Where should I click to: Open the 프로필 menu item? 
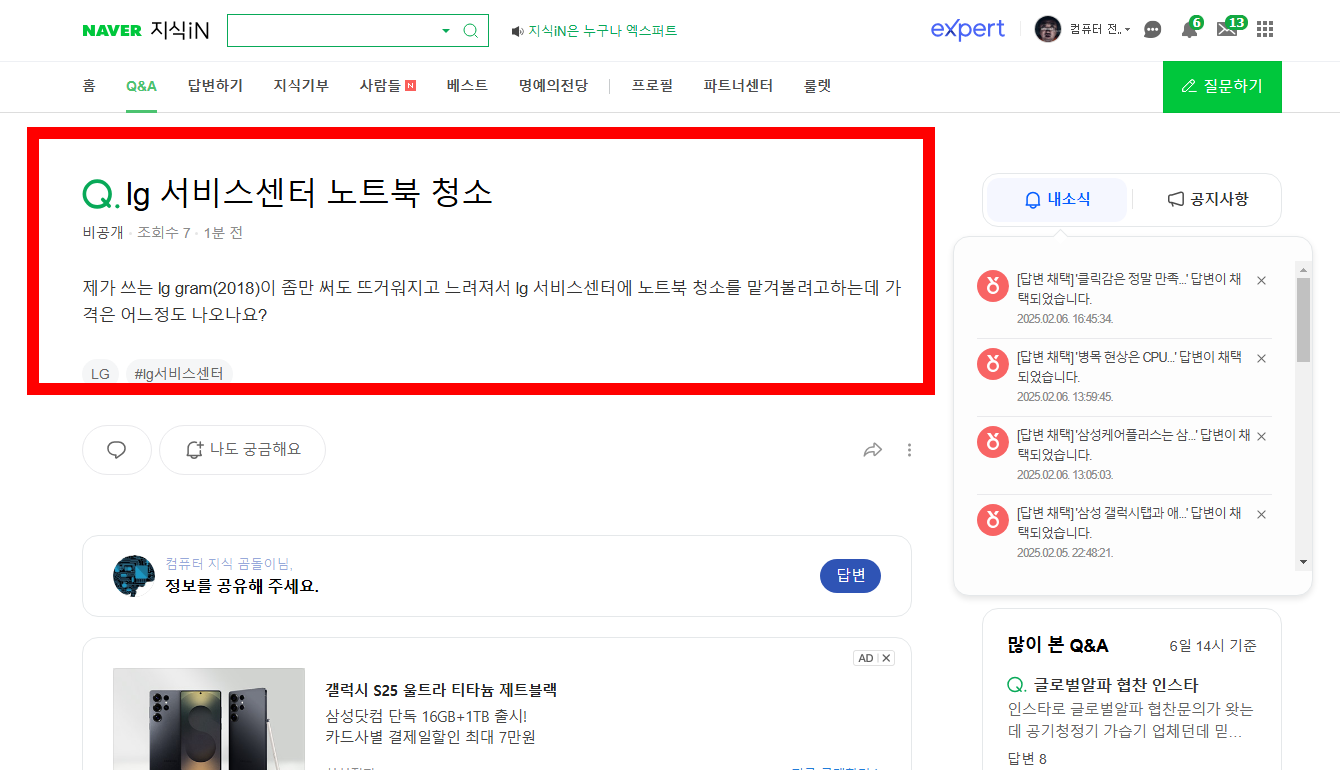coord(652,86)
